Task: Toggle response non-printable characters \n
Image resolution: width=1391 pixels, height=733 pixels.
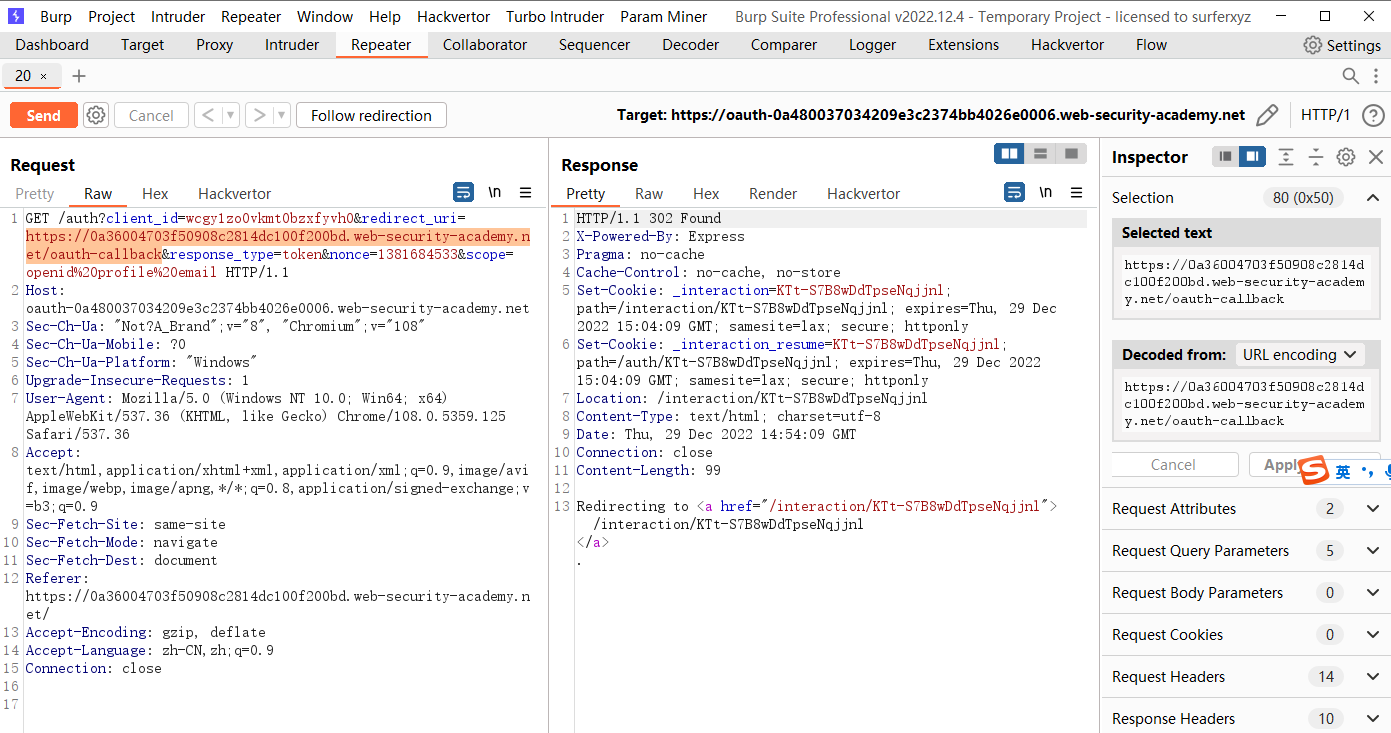Action: (1046, 192)
